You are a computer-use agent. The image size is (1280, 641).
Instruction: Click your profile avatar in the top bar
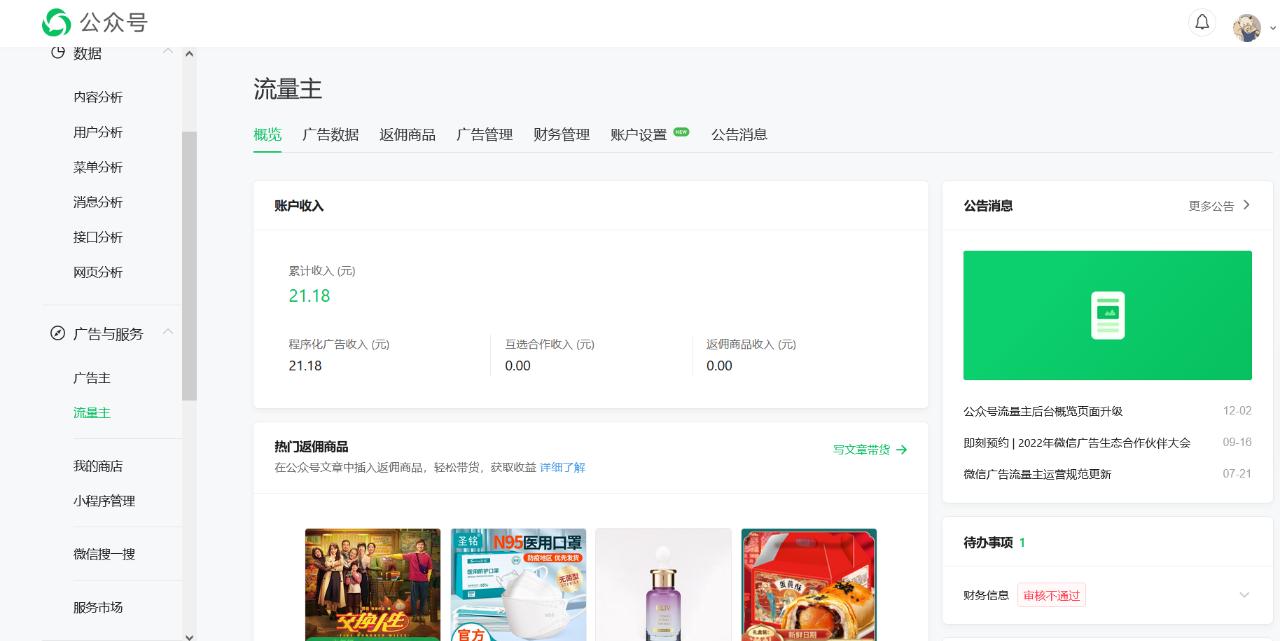point(1245,27)
